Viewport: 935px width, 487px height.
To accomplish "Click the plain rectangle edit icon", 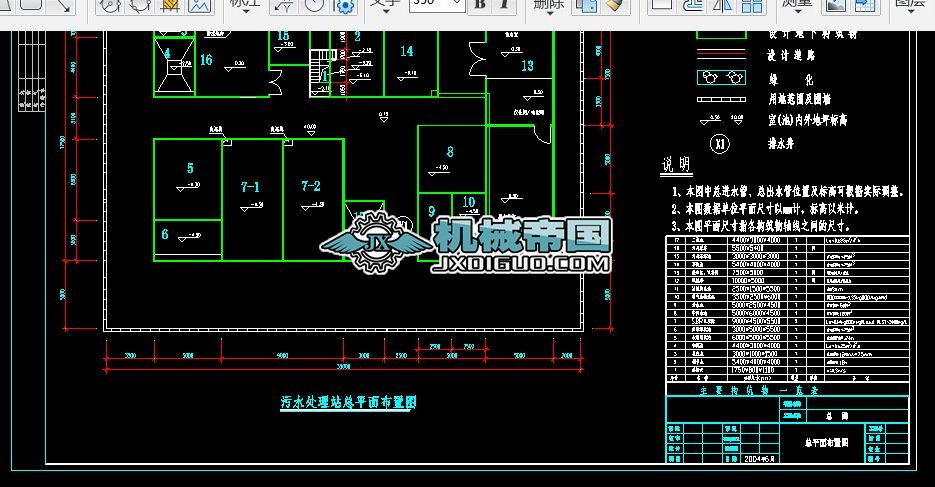I will click(662, 5).
